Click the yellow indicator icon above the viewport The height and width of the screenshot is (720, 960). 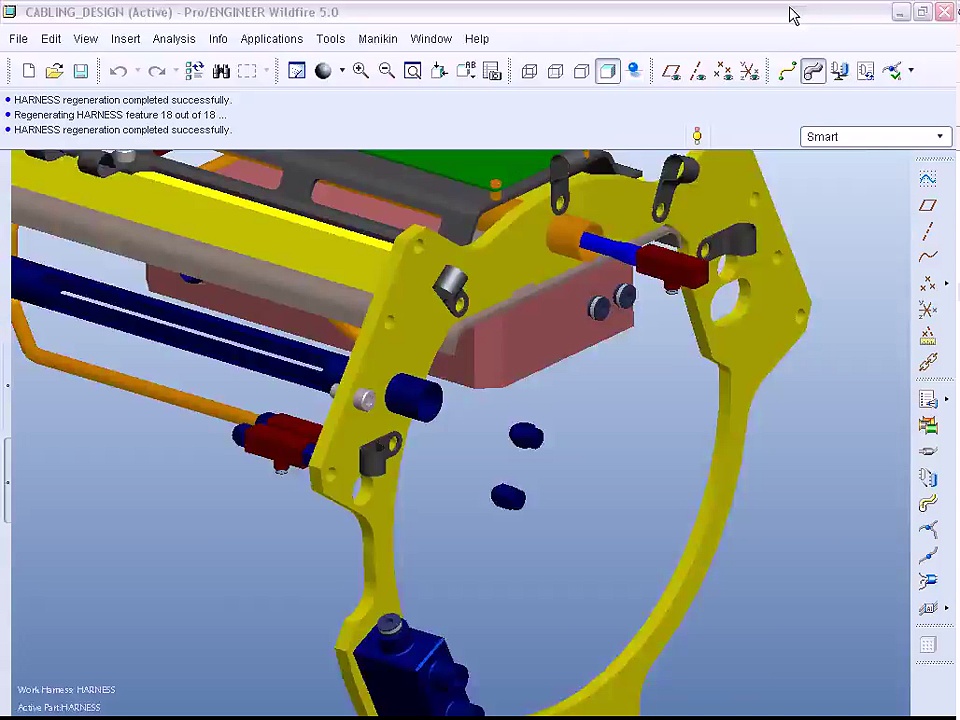pos(697,136)
